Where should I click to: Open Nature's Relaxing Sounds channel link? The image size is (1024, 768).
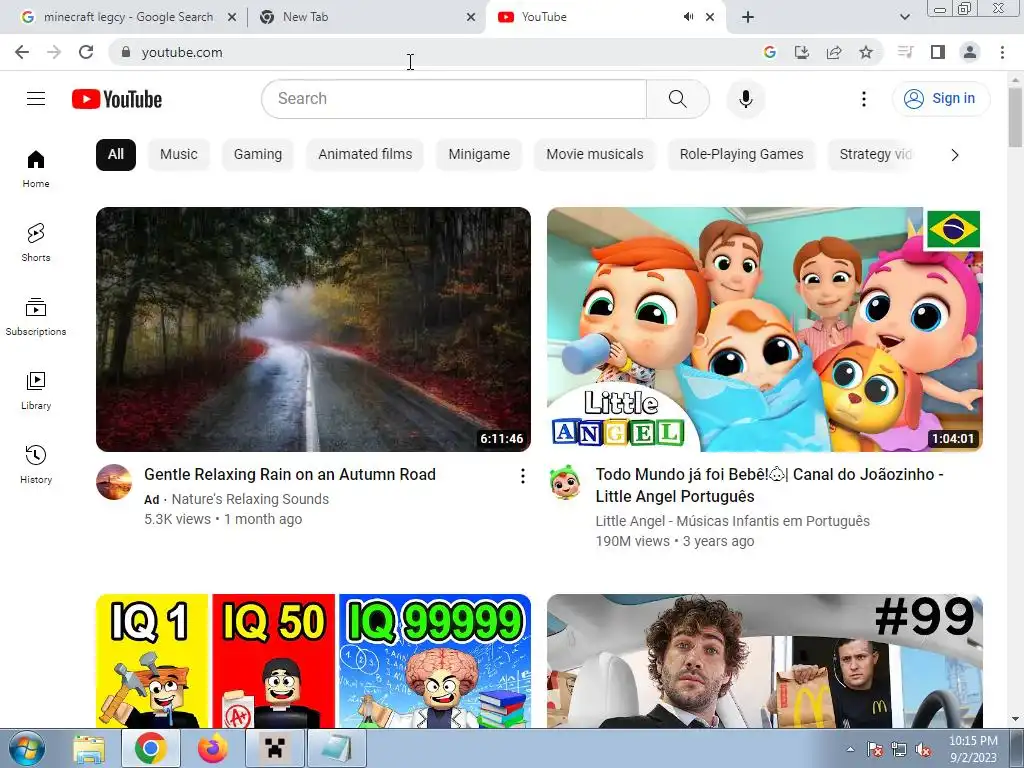[x=250, y=500]
